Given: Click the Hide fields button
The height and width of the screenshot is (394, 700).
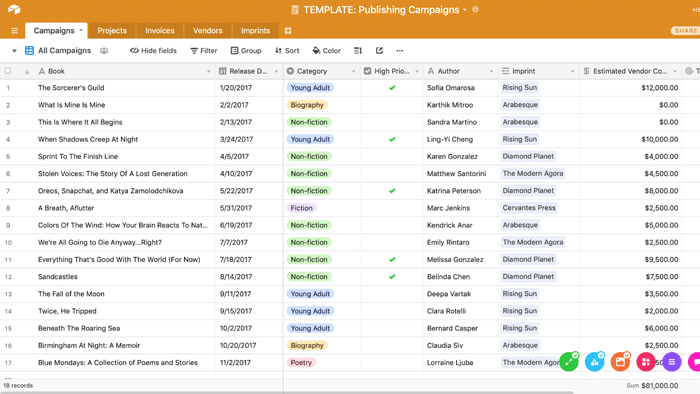Looking at the screenshot, I should pyautogui.click(x=153, y=51).
